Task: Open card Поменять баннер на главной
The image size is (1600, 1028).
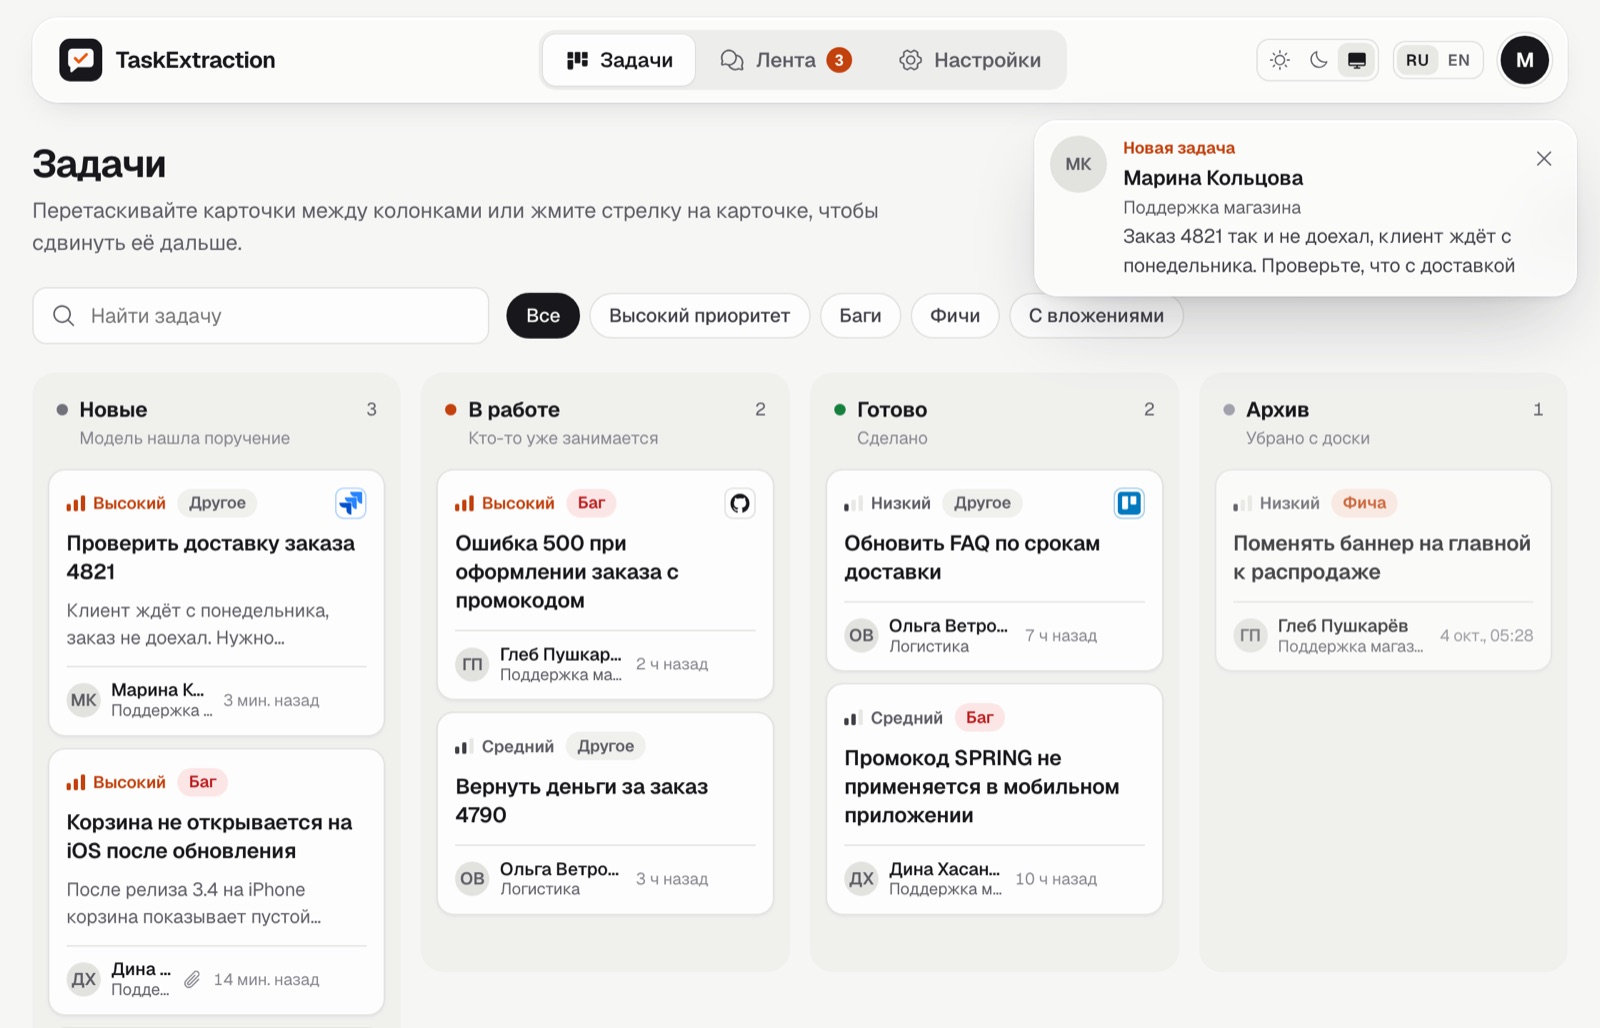Action: click(x=1383, y=570)
